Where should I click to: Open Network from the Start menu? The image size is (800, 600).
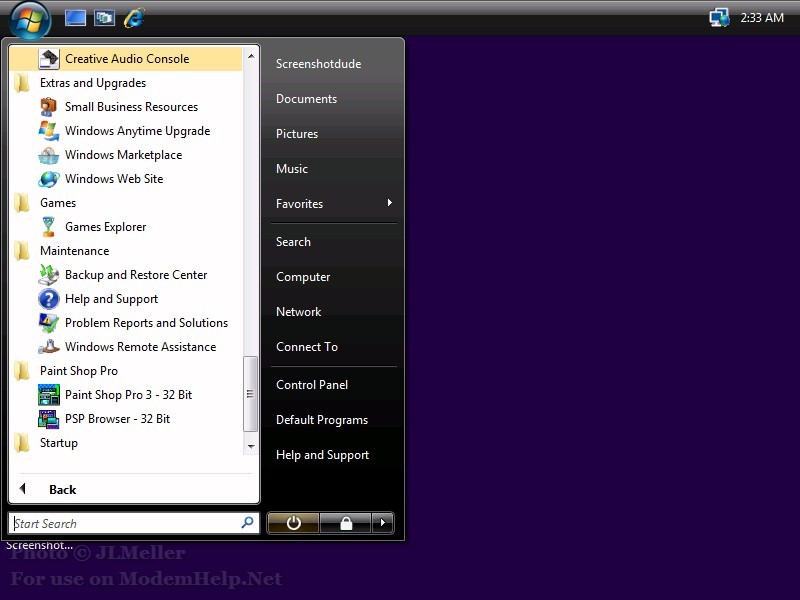click(x=298, y=312)
